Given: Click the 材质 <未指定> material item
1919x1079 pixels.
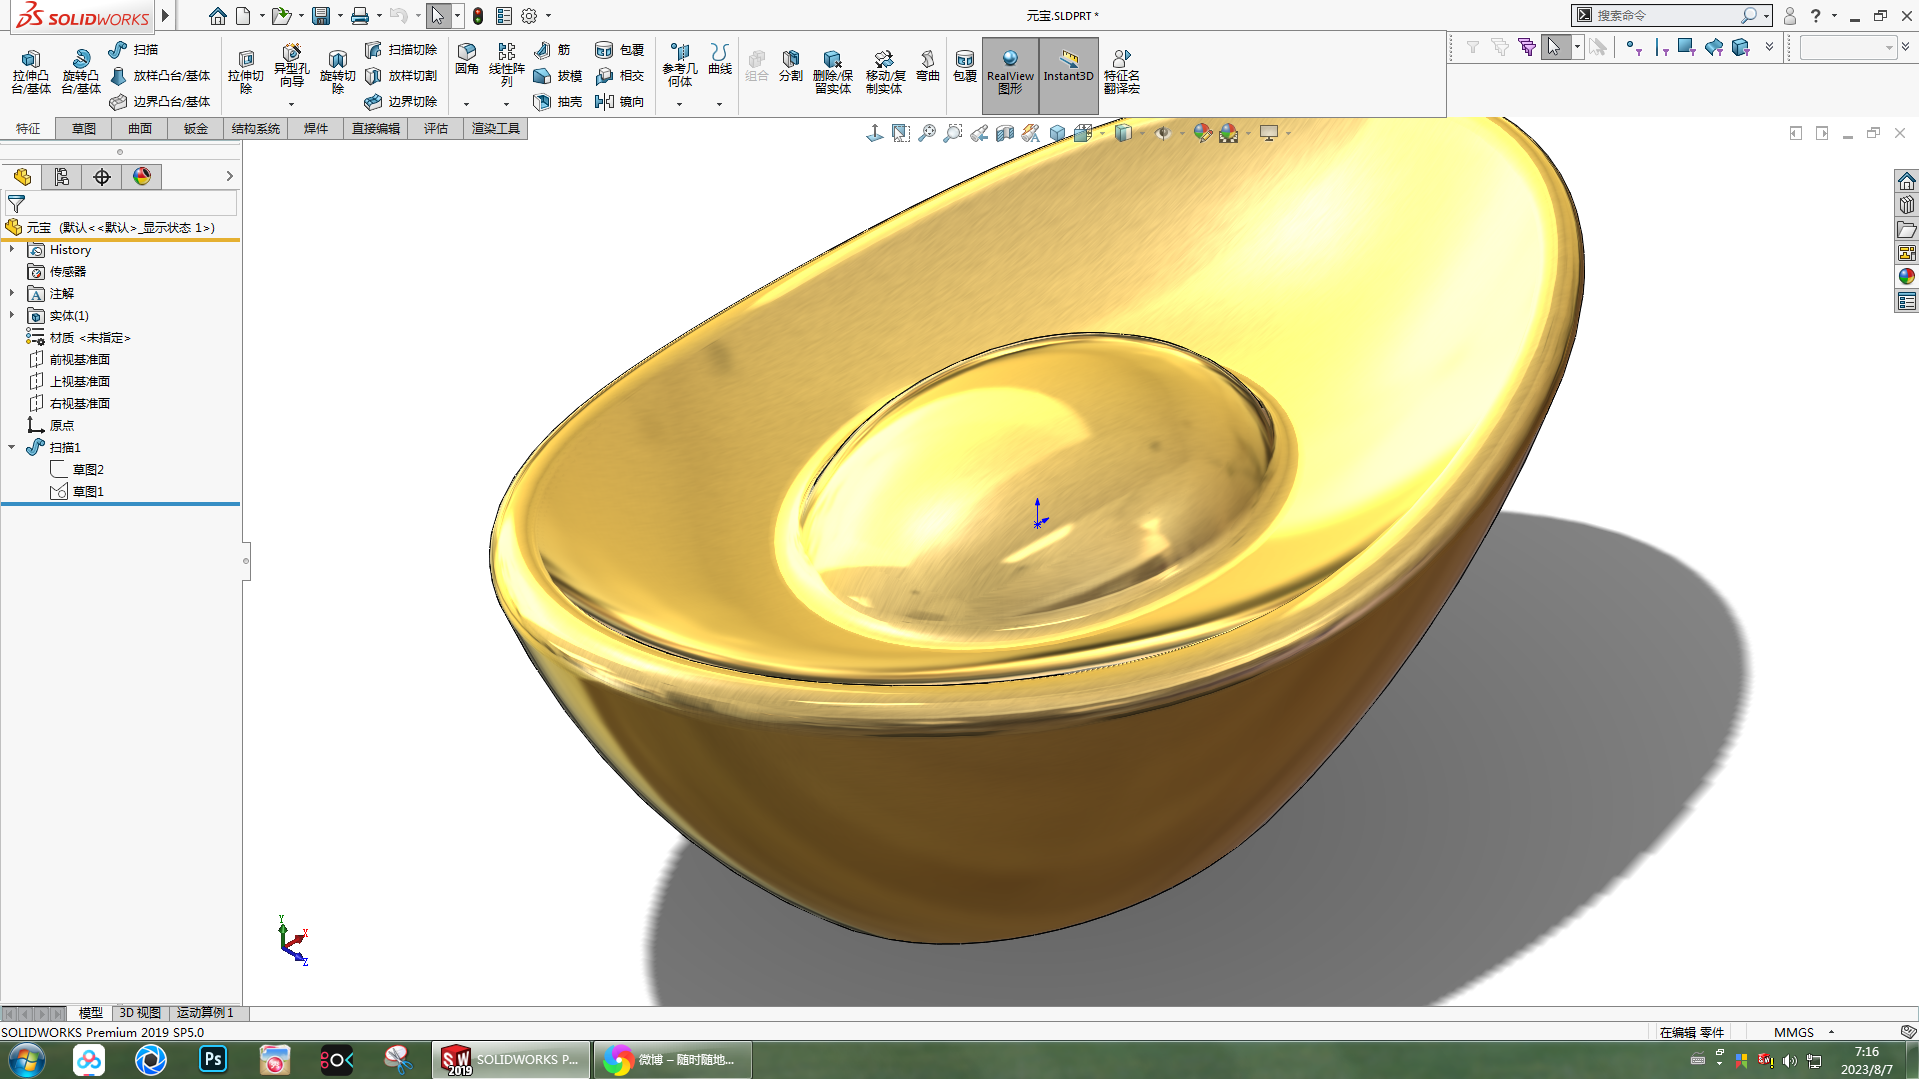Looking at the screenshot, I should (x=90, y=337).
